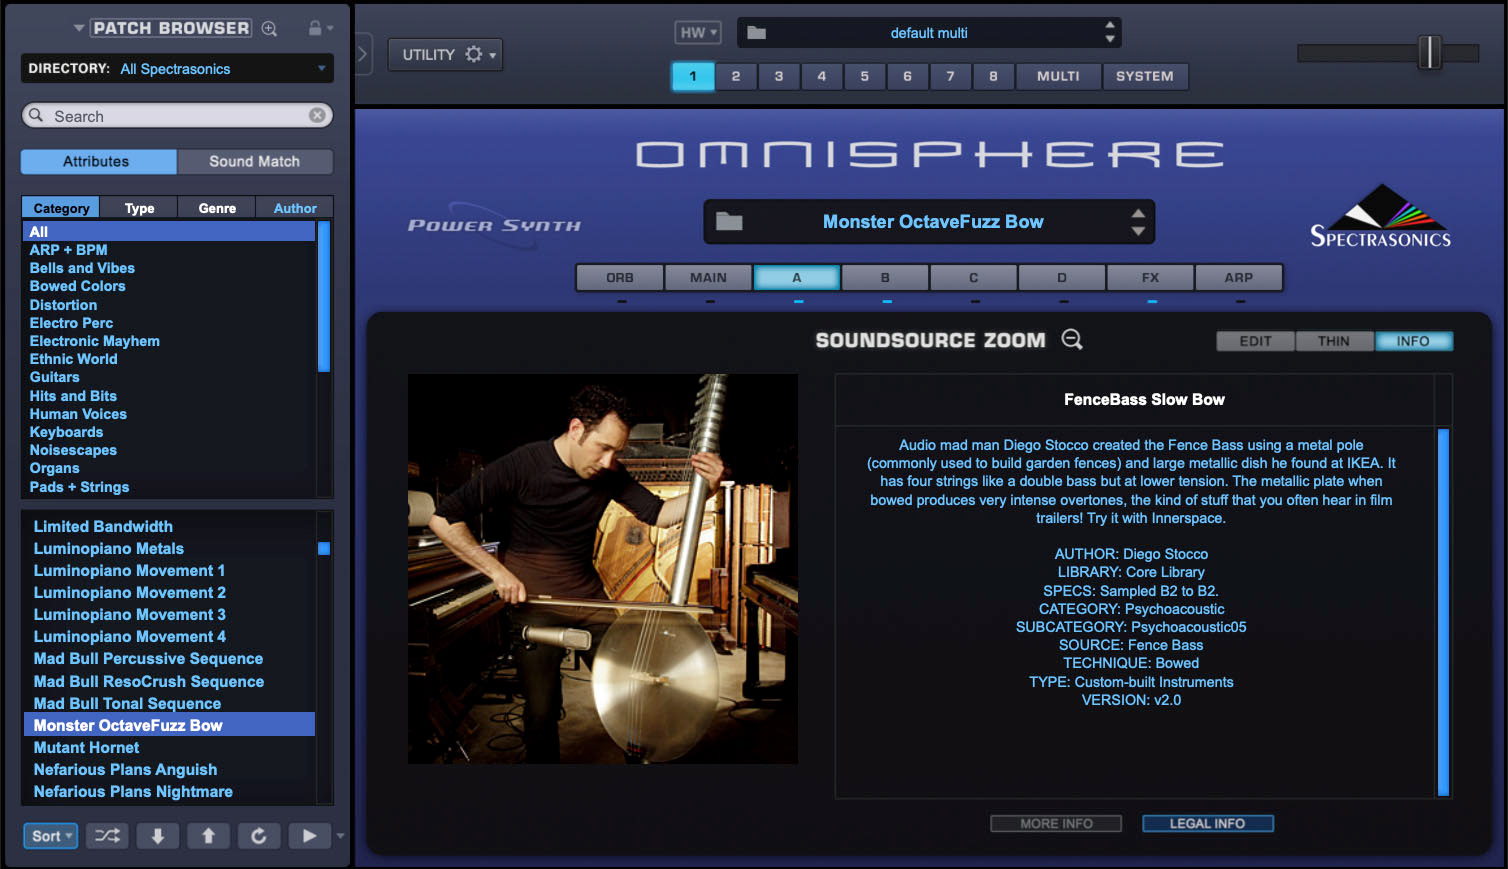Open the Sort dropdown
The width and height of the screenshot is (1508, 869).
coord(50,836)
